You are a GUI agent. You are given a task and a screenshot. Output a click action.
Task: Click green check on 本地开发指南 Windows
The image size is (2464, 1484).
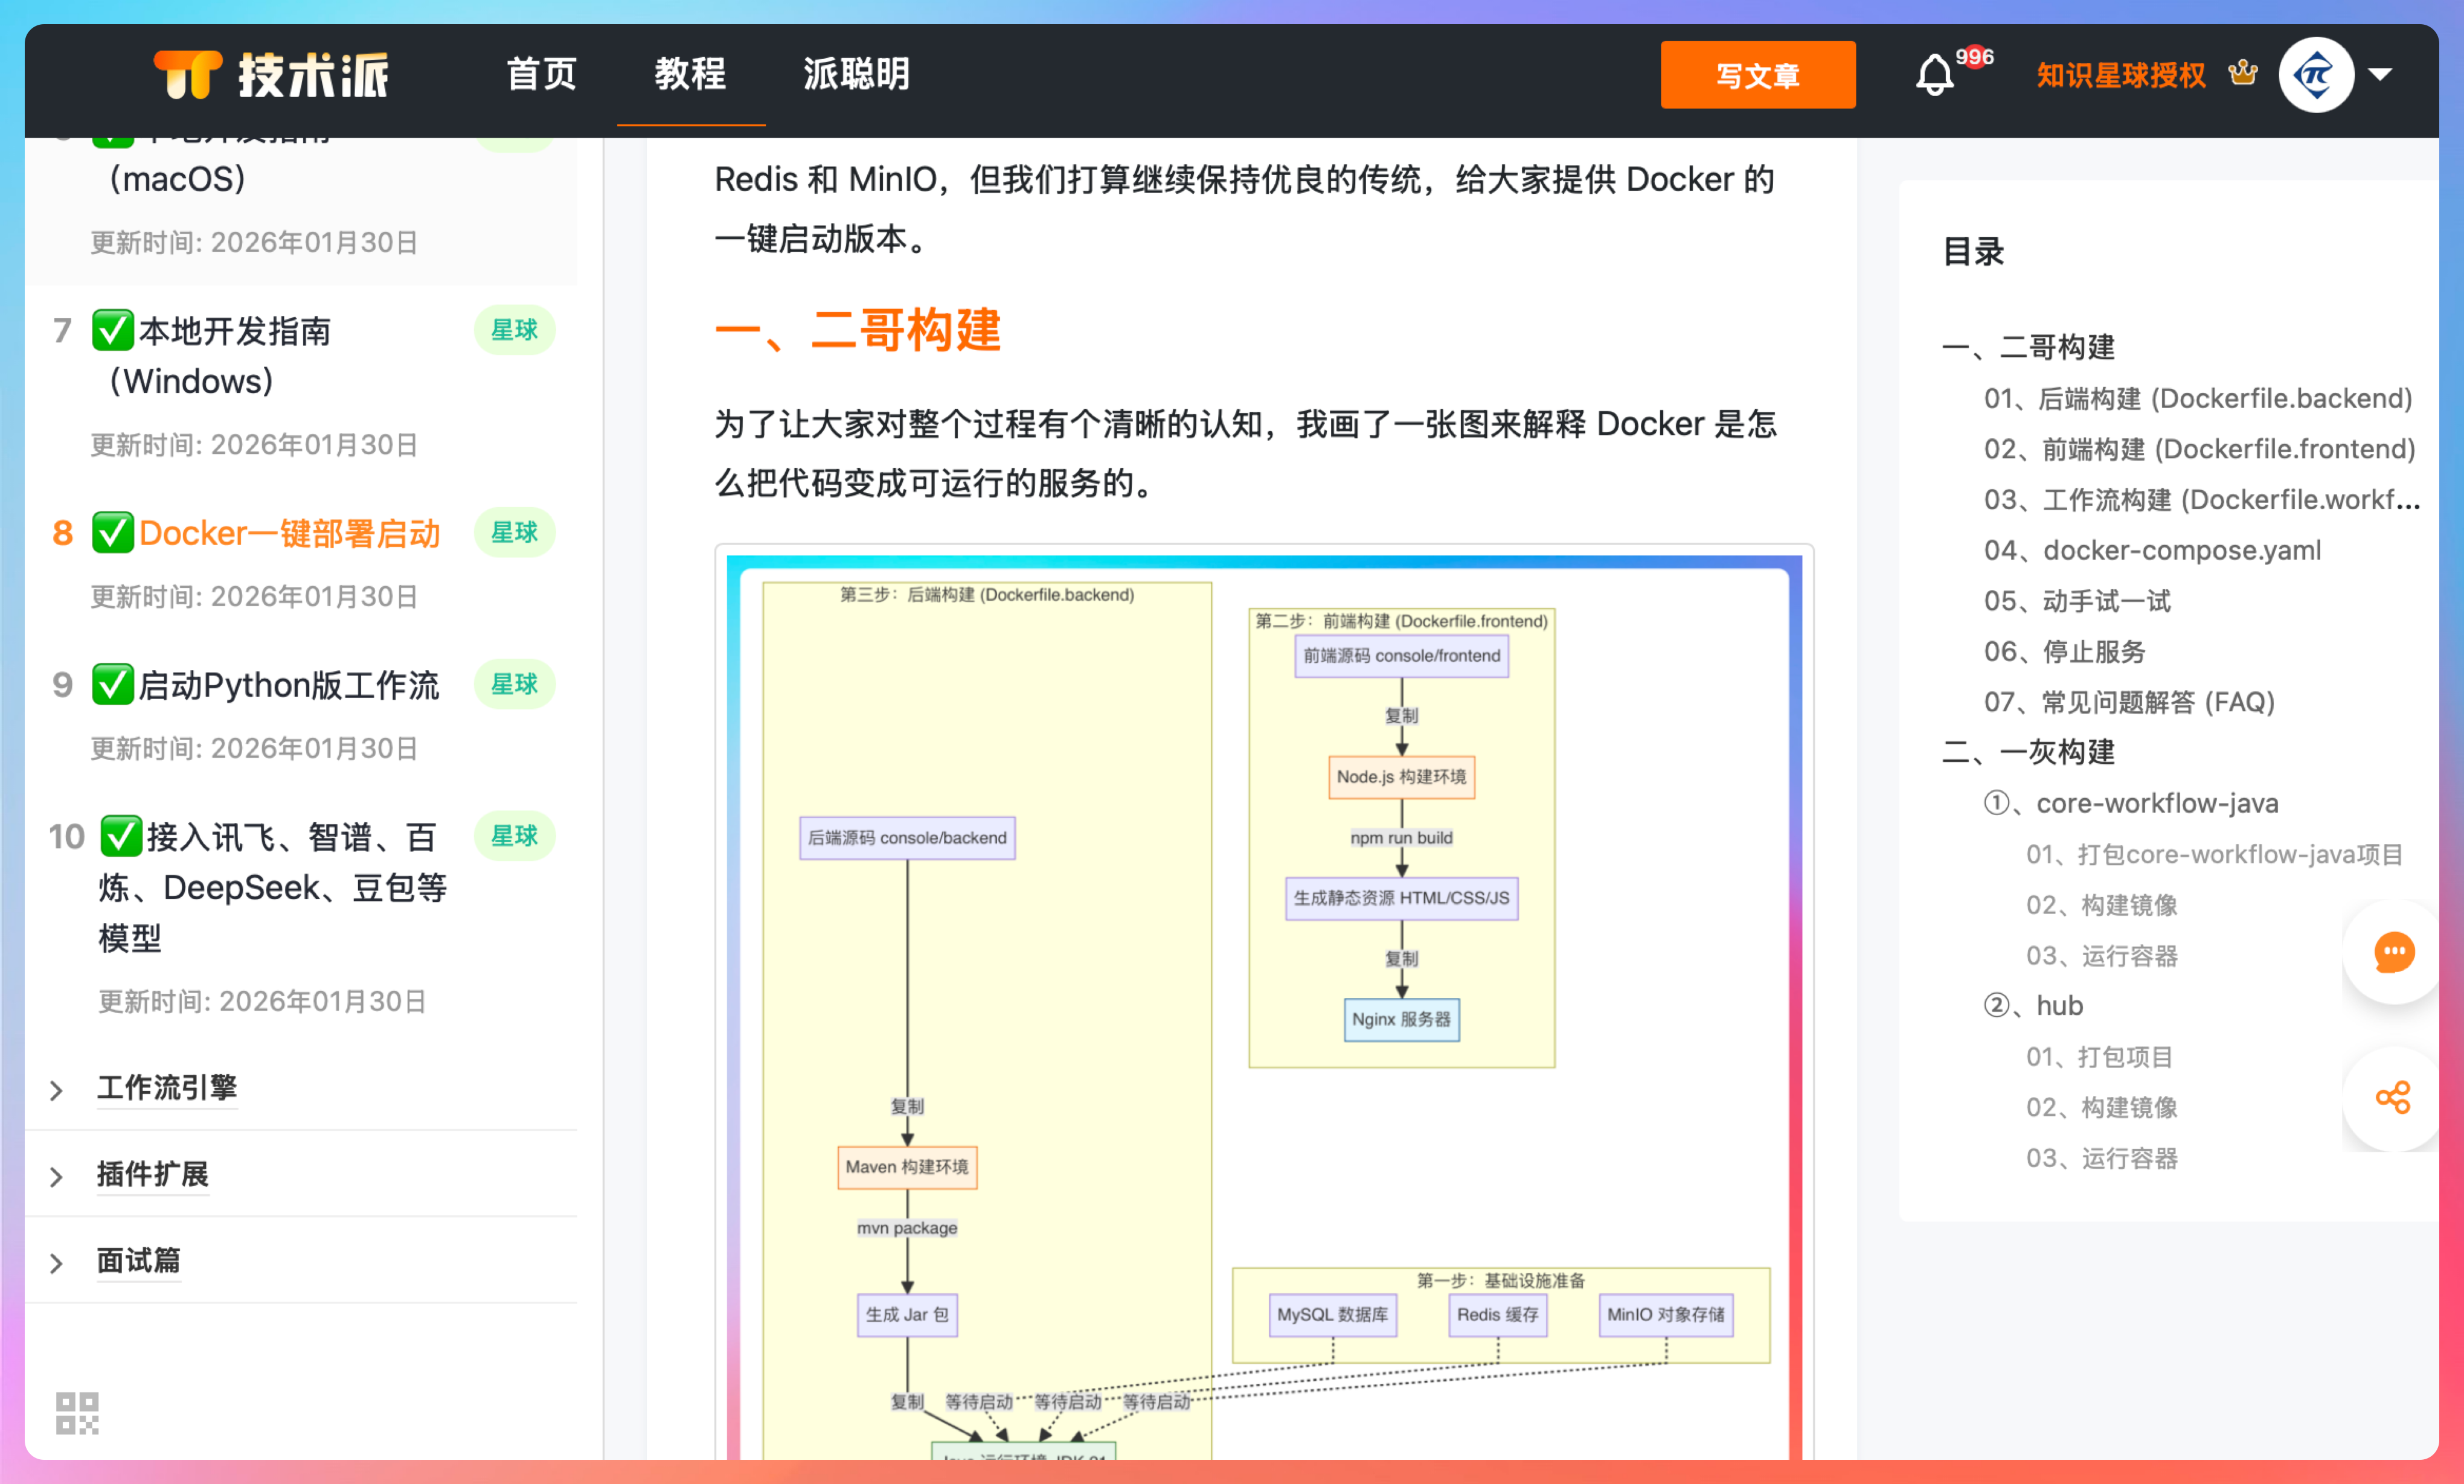(113, 330)
